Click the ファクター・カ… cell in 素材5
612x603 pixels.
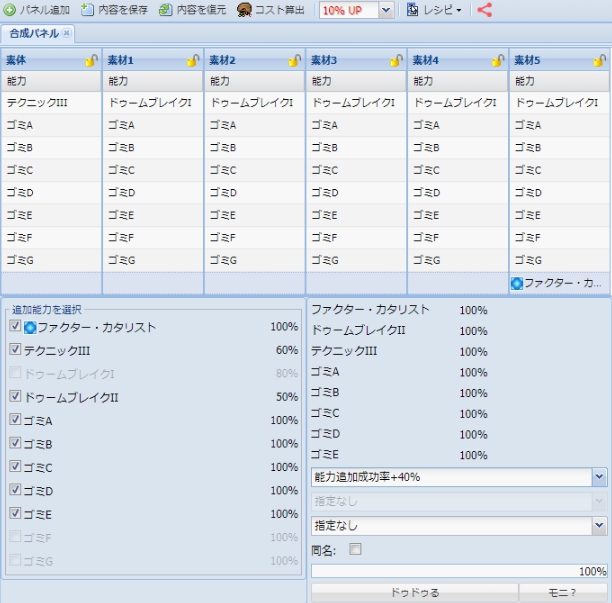(559, 283)
